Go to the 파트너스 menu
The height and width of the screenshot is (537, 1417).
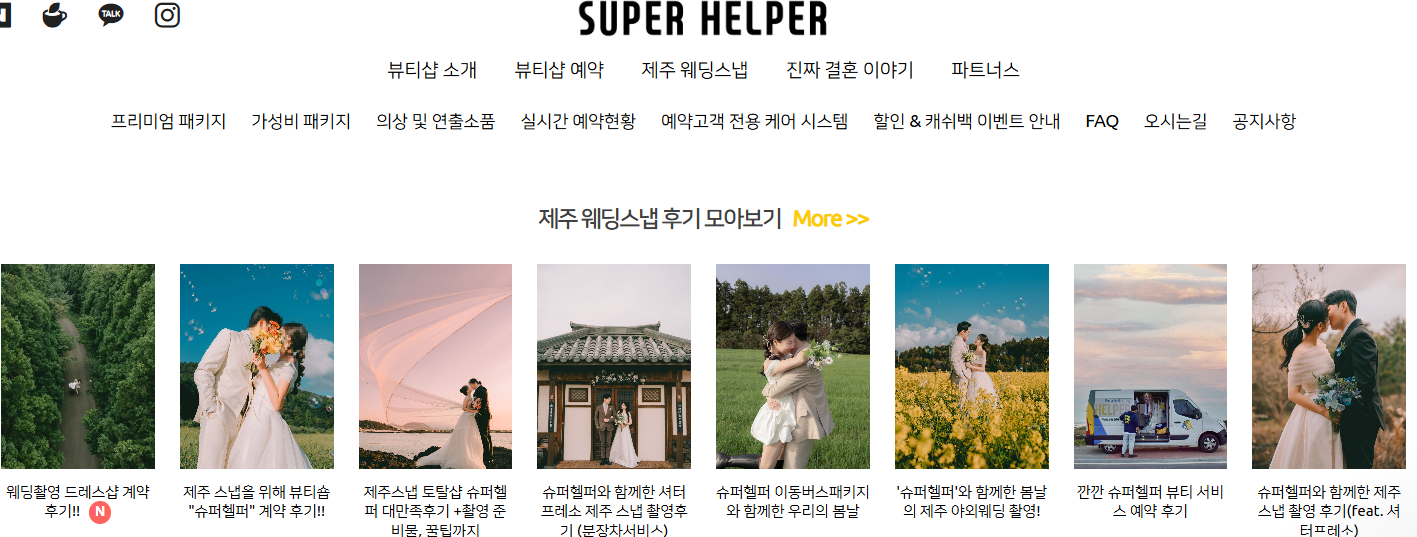985,70
